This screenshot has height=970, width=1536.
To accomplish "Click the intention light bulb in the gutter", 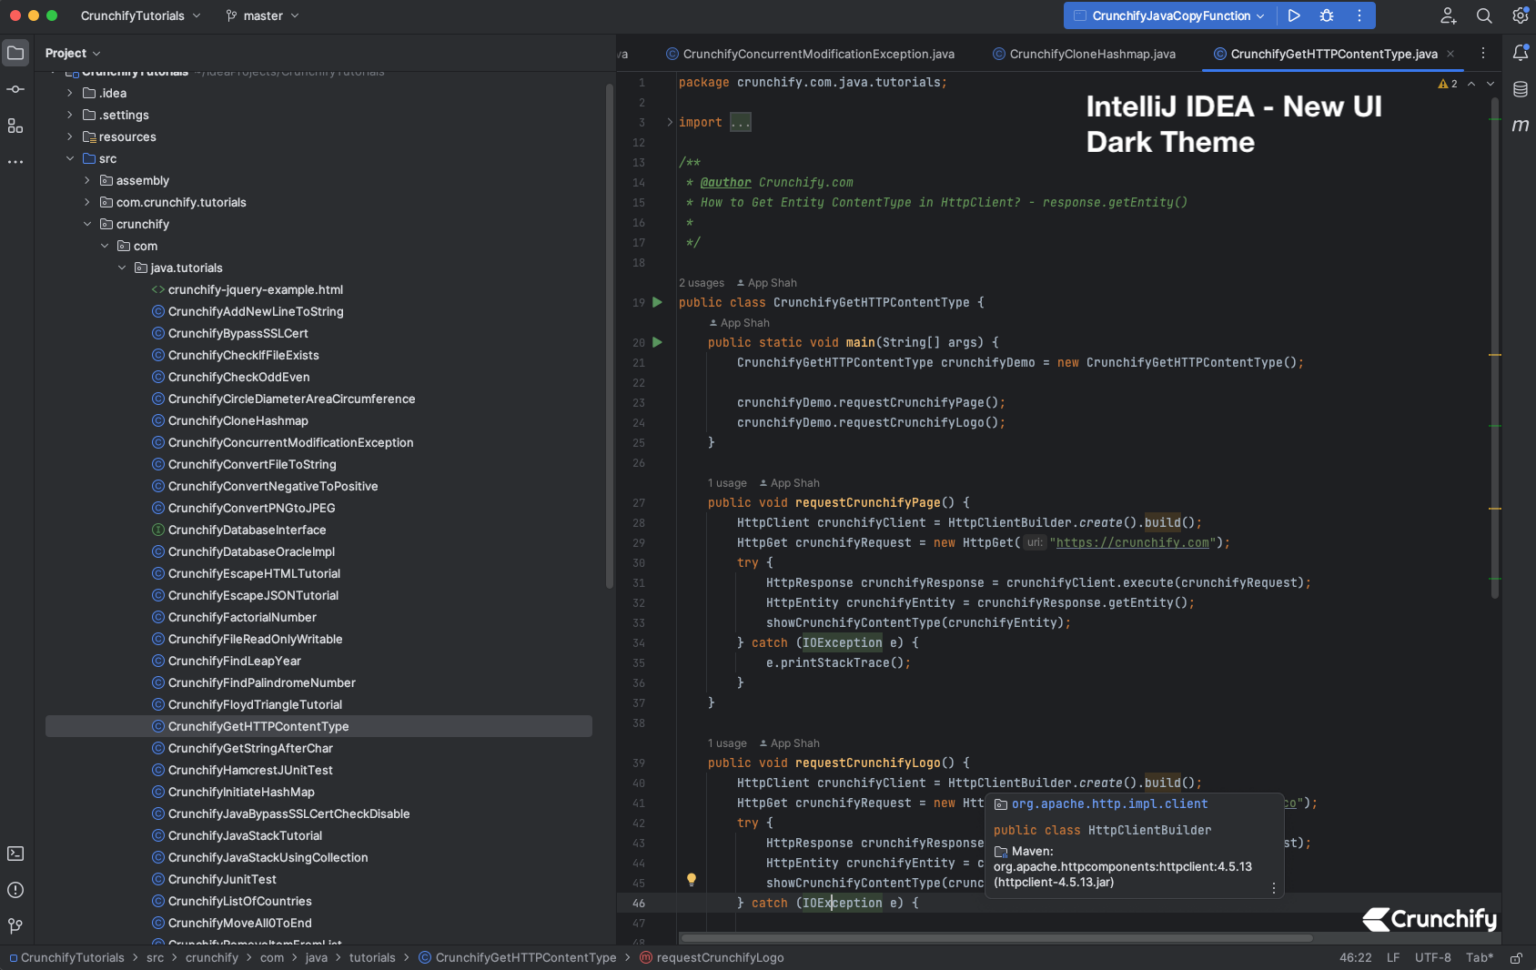I will point(691,879).
